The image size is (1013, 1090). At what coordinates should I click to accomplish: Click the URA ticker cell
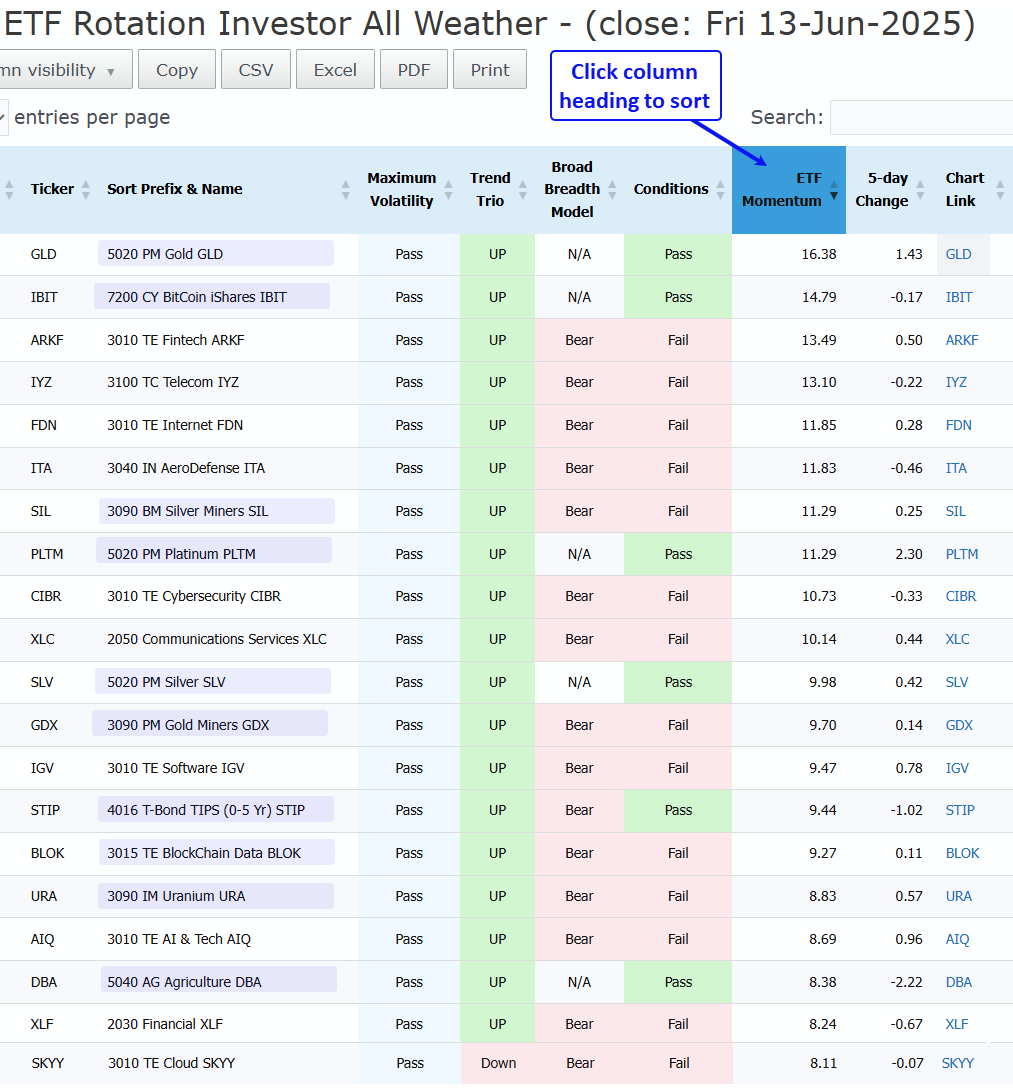(44, 897)
